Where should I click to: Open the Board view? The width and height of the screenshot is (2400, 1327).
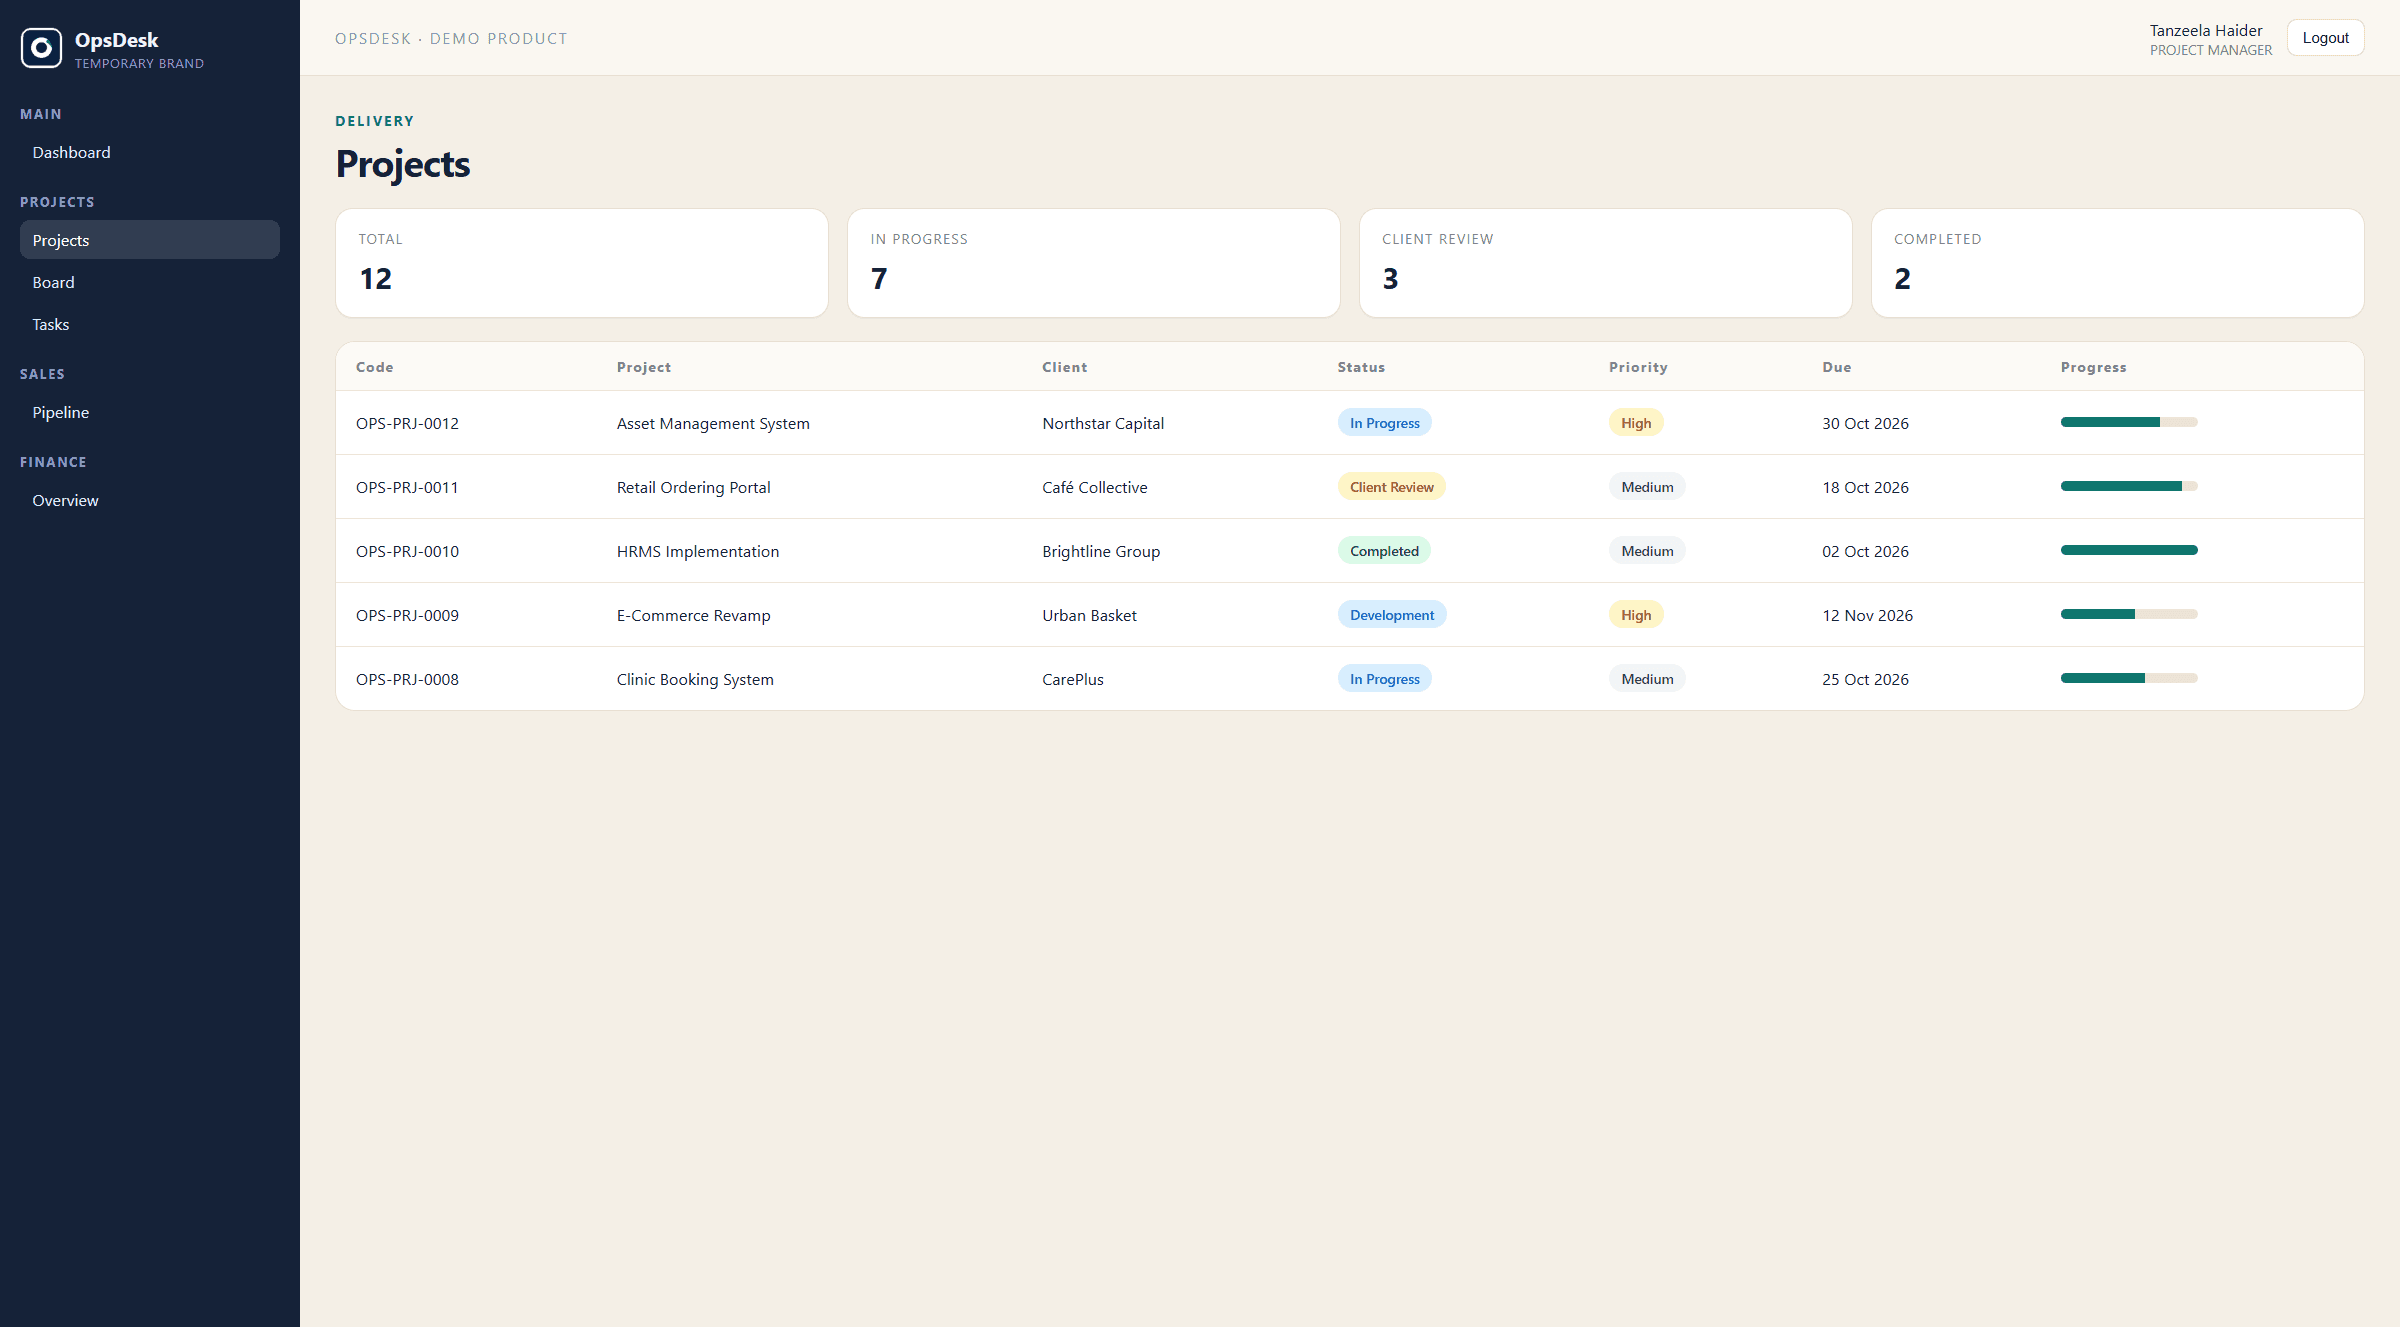[150, 282]
